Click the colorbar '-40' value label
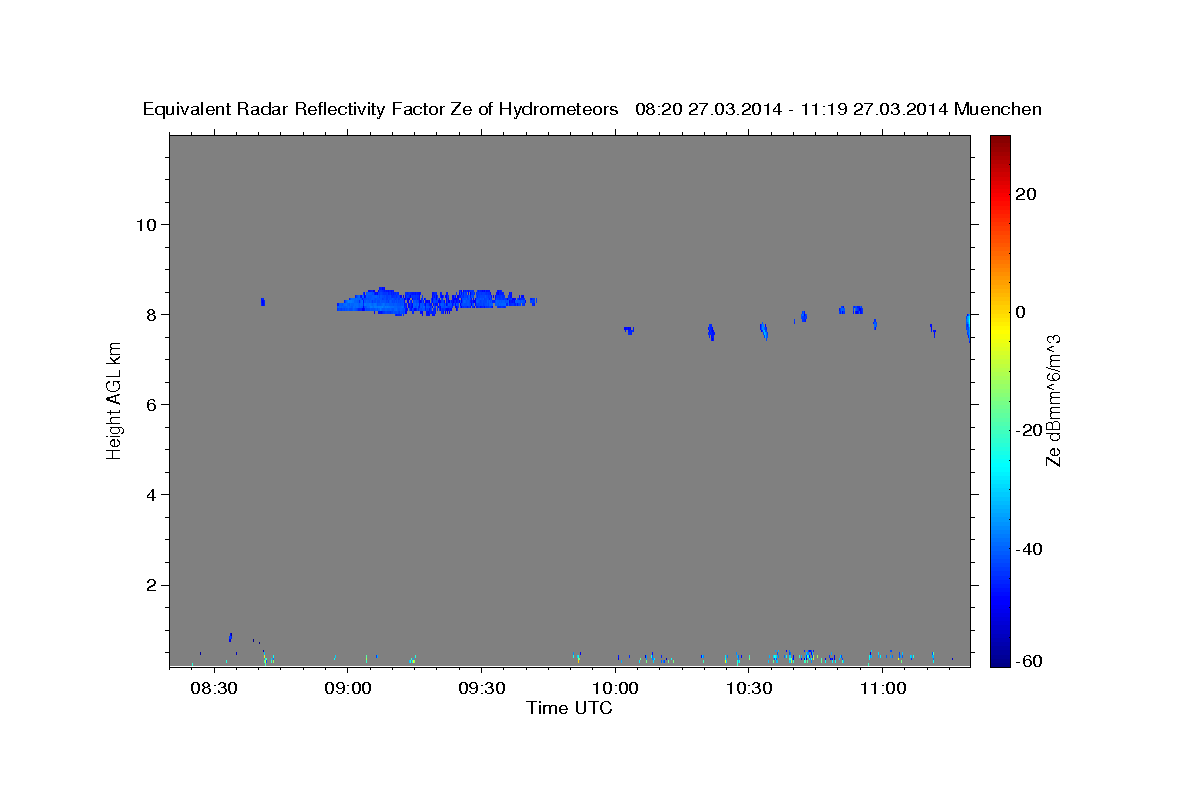The height and width of the screenshot is (800, 1200). (1029, 549)
